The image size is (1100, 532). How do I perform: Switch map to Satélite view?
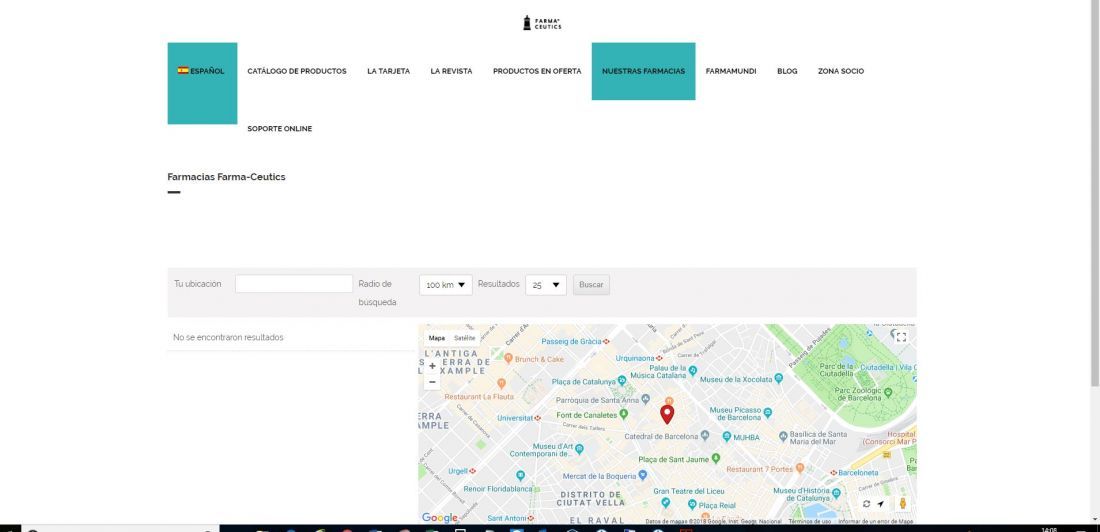464,338
